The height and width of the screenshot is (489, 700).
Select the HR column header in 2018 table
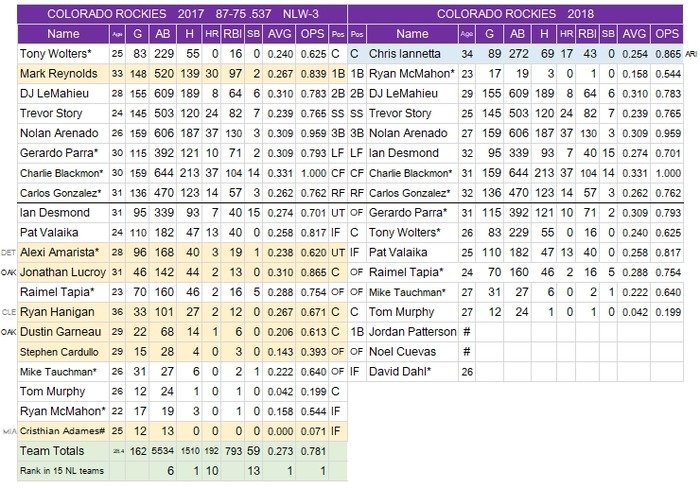[x=566, y=34]
